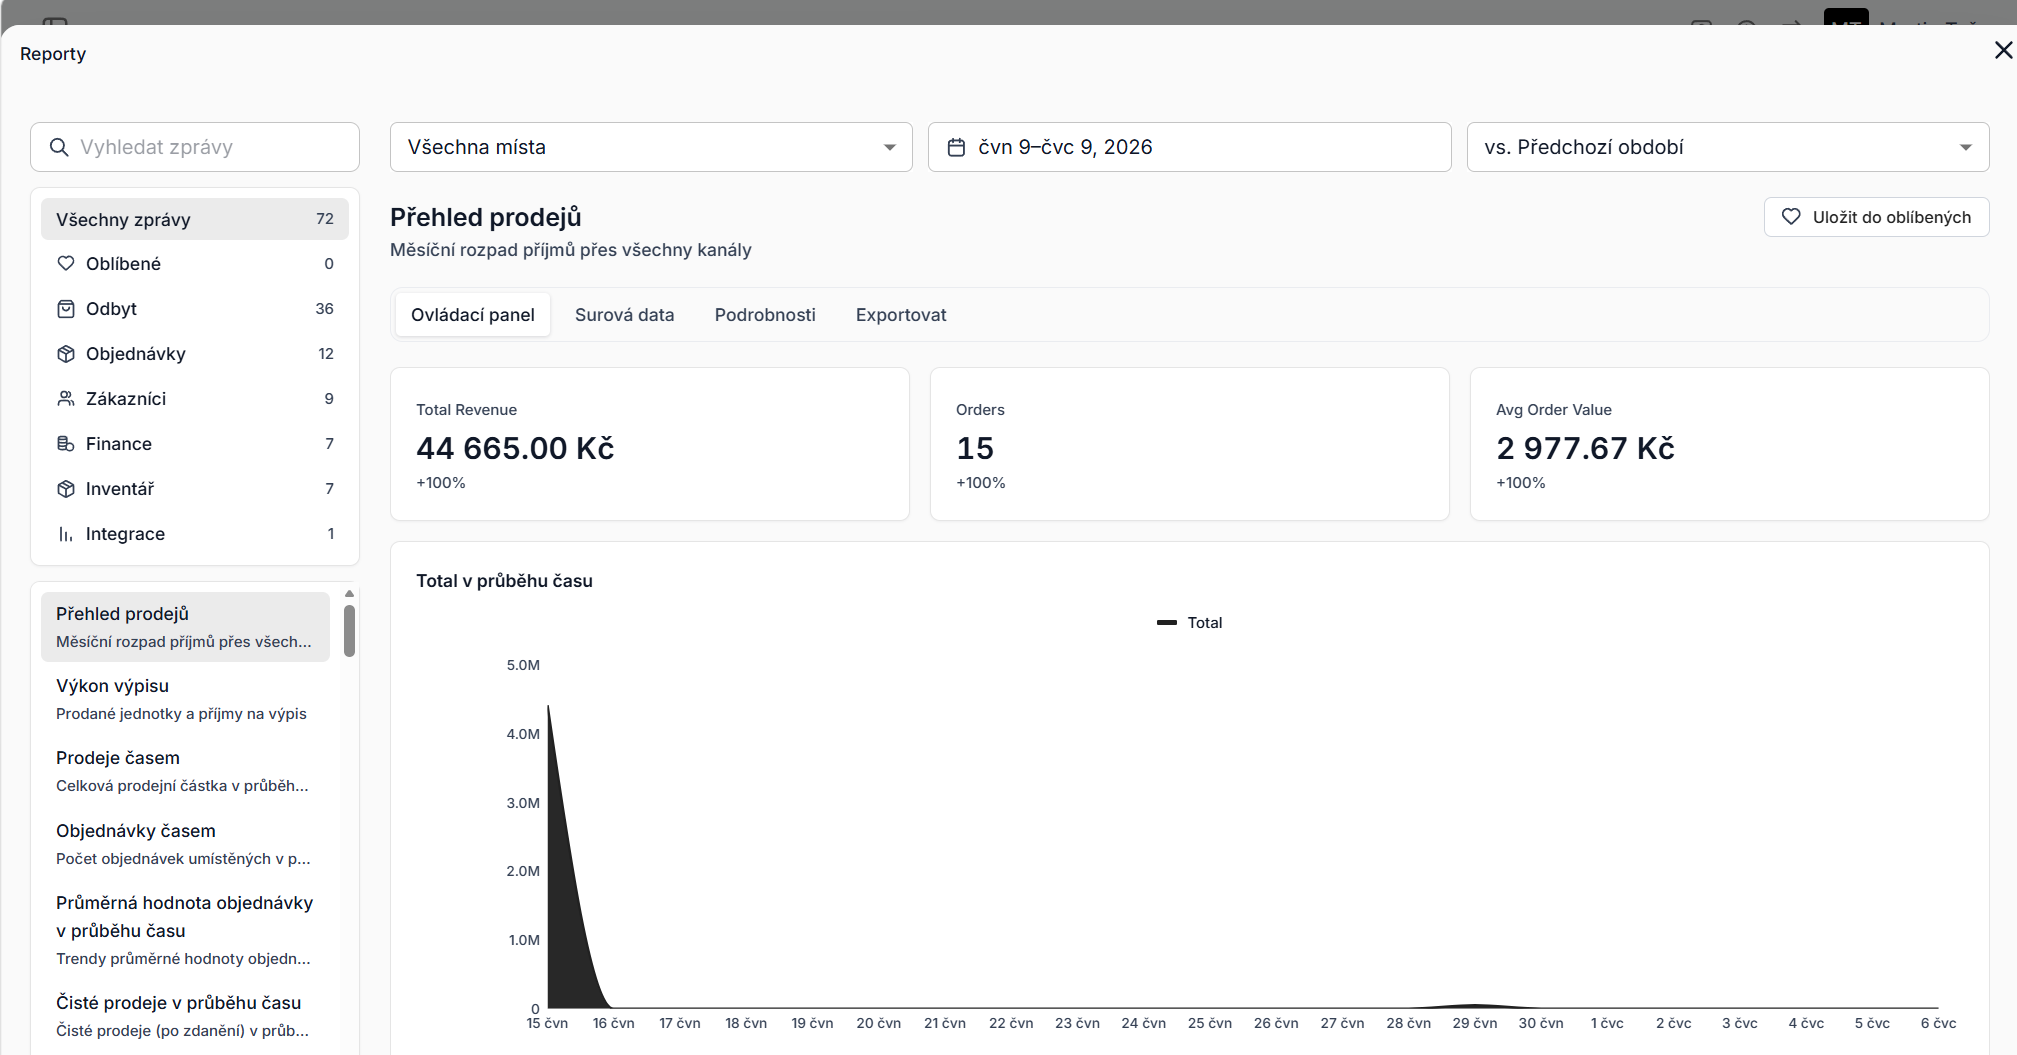Switch to the Exportovat tab
The width and height of the screenshot is (2017, 1055).
pyautogui.click(x=901, y=315)
